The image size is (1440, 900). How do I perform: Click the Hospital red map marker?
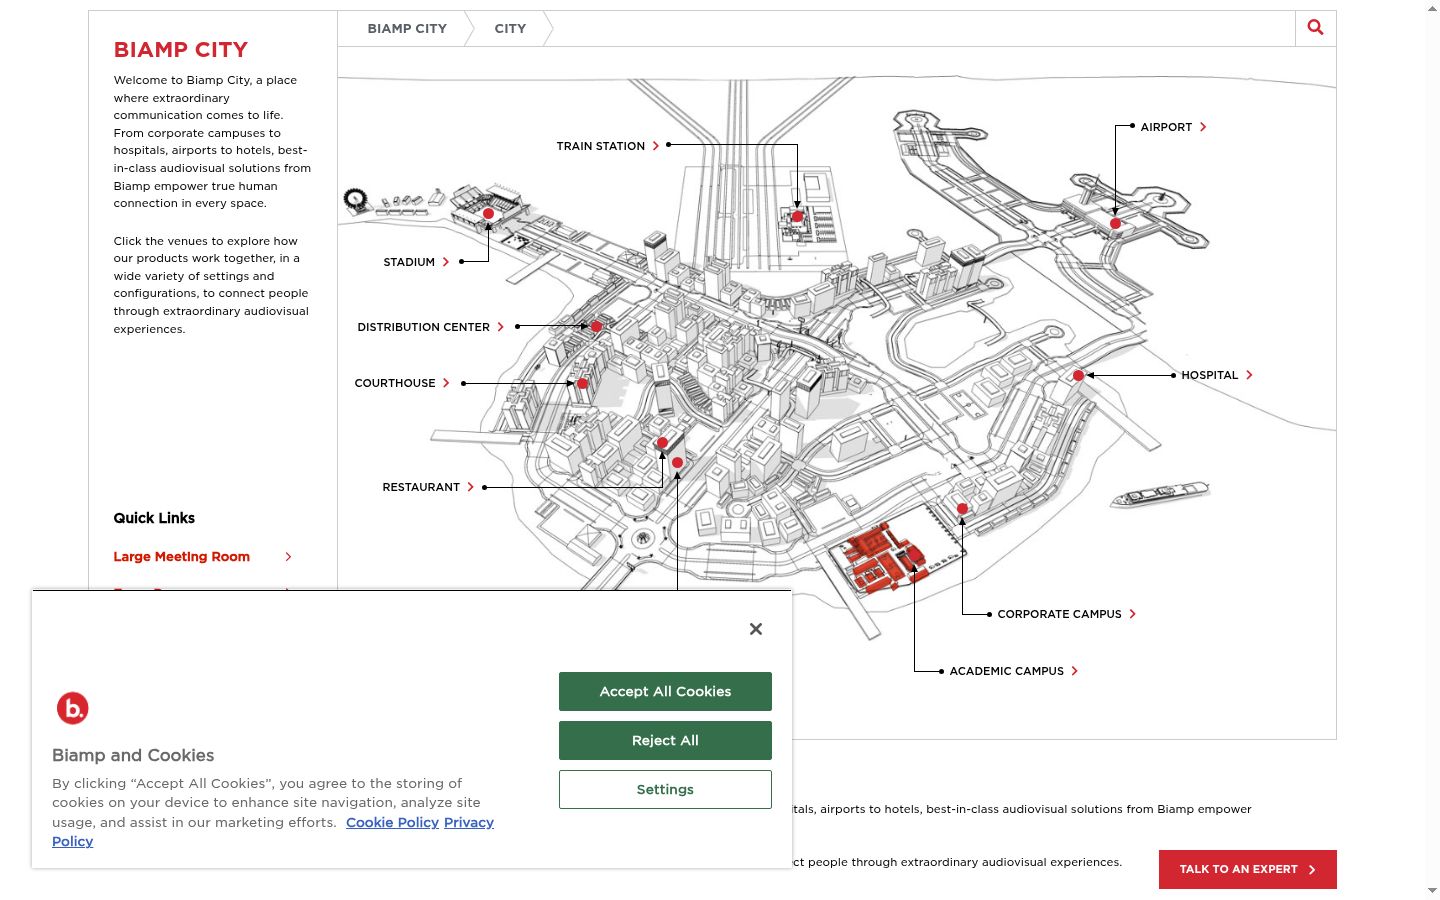1078,376
